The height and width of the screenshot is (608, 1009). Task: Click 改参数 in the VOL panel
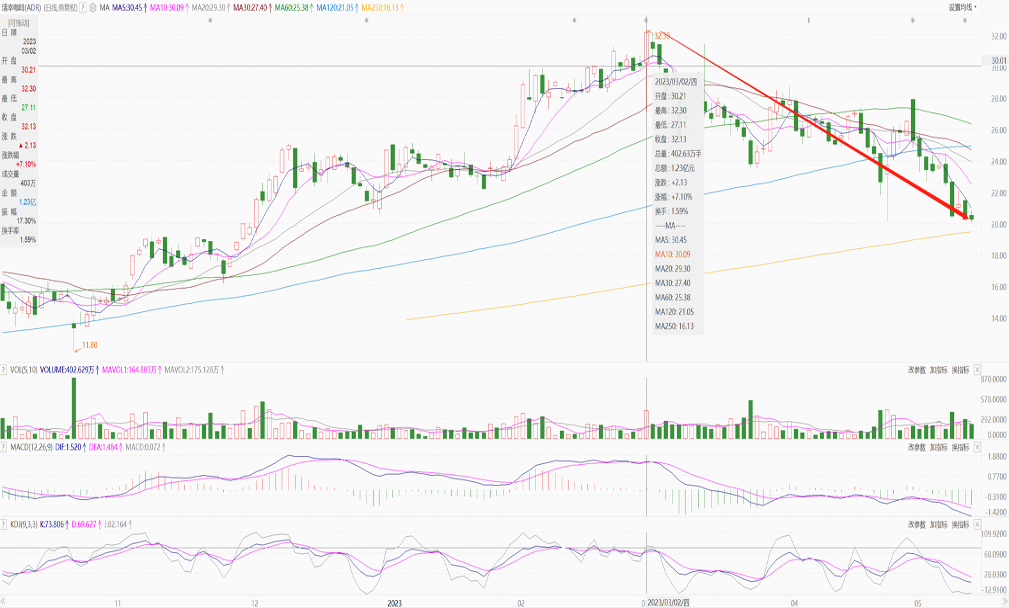916,371
